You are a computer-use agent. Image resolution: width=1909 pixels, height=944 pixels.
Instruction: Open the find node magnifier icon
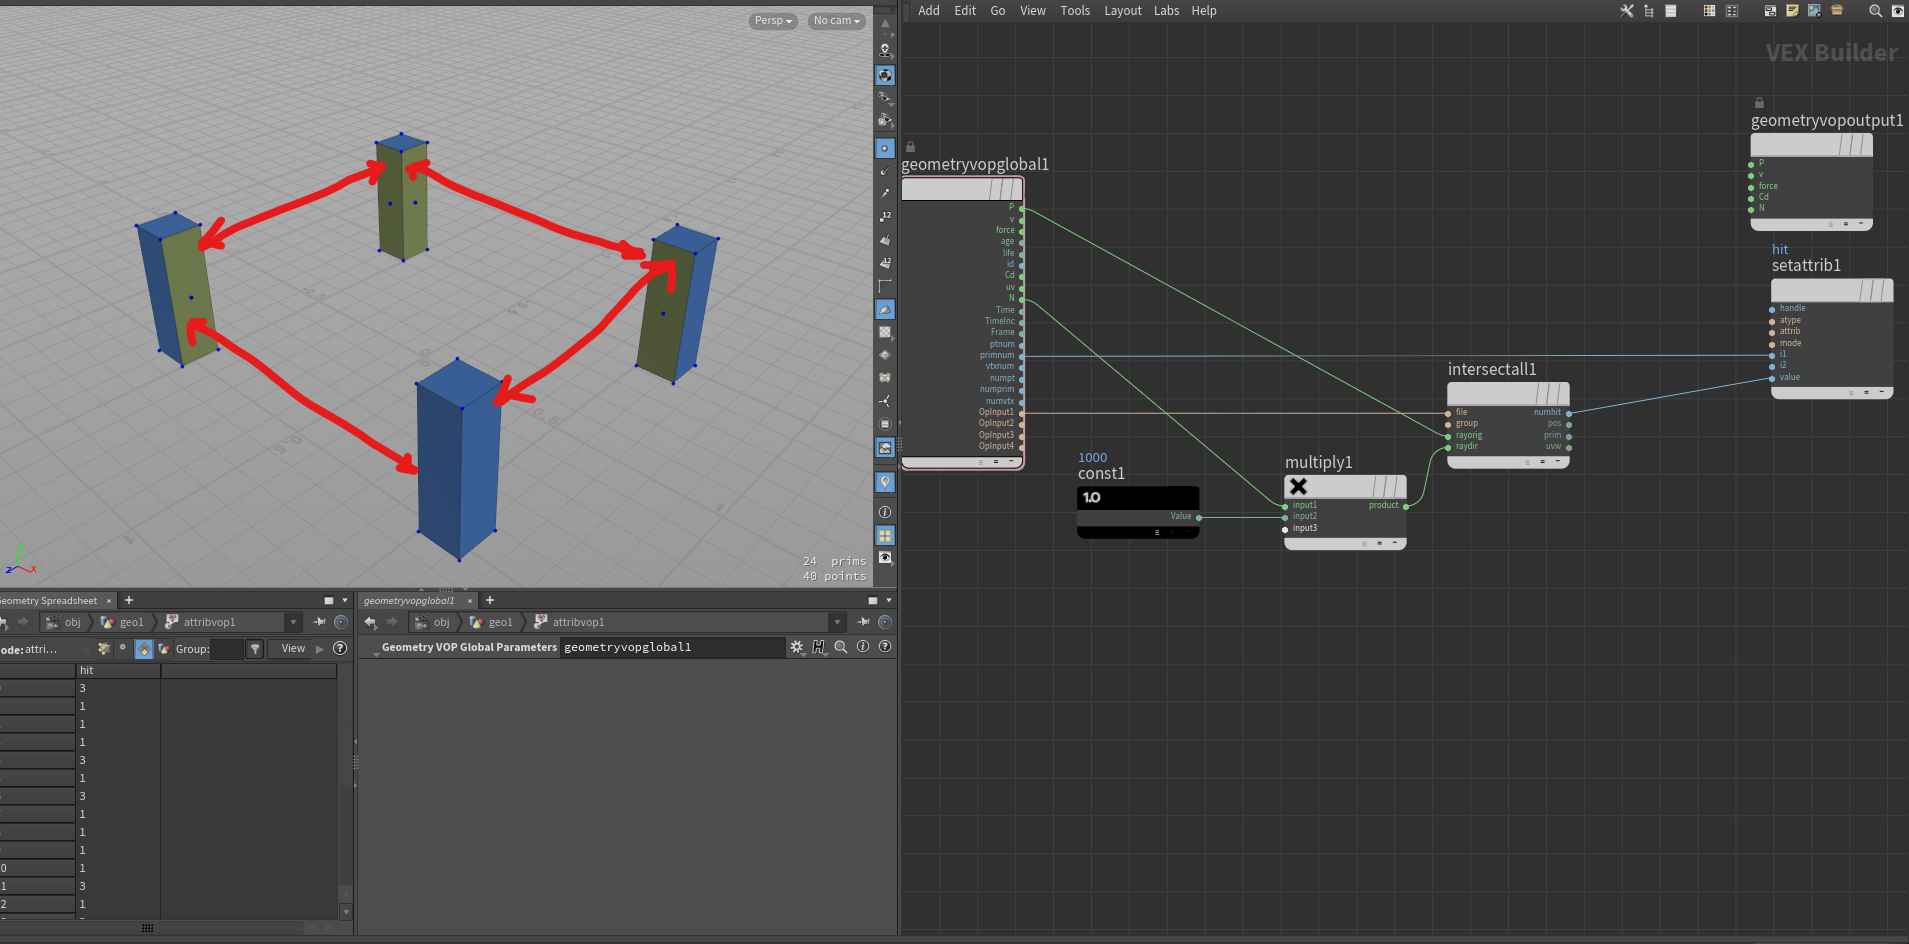pyautogui.click(x=1875, y=11)
